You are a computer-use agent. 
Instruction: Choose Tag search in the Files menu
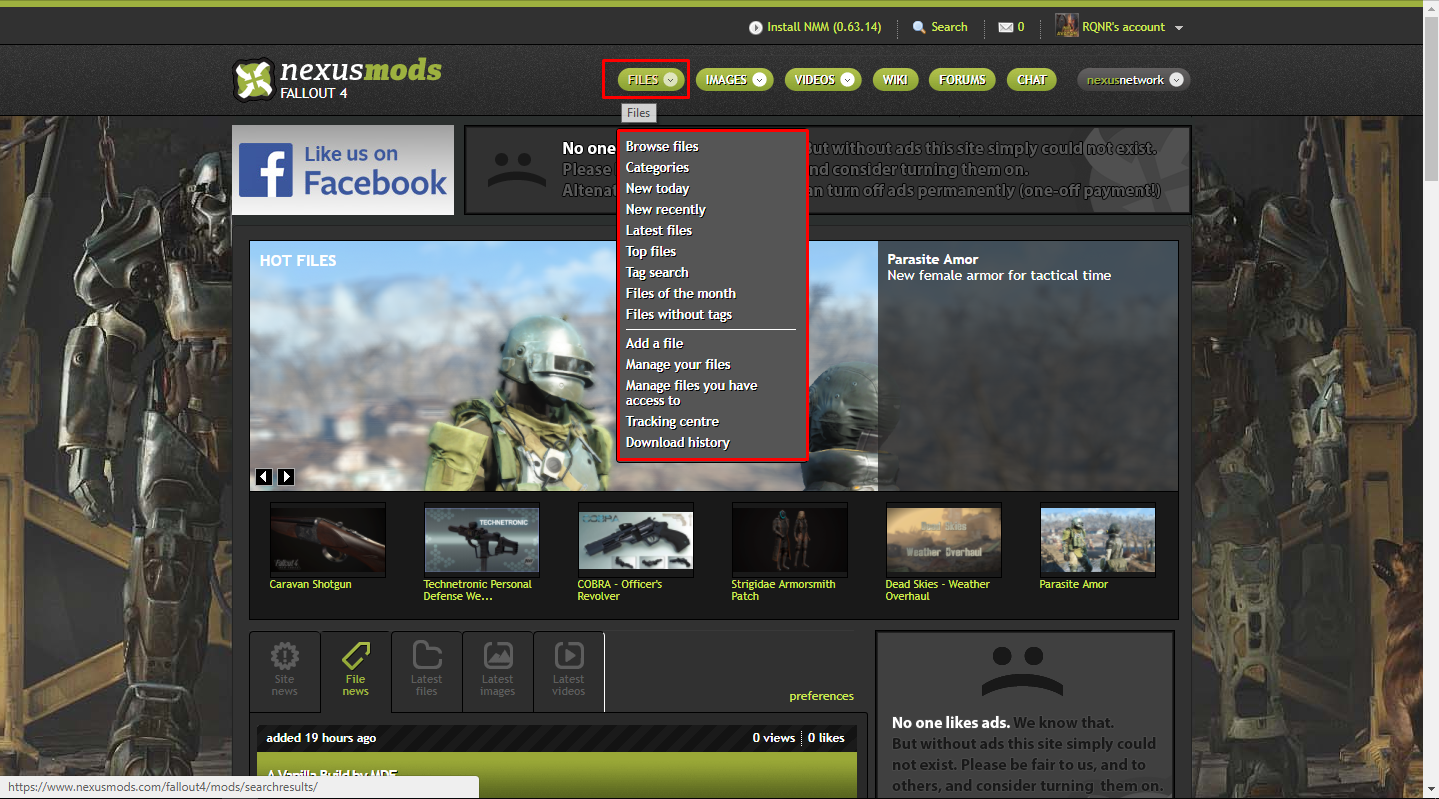click(656, 272)
